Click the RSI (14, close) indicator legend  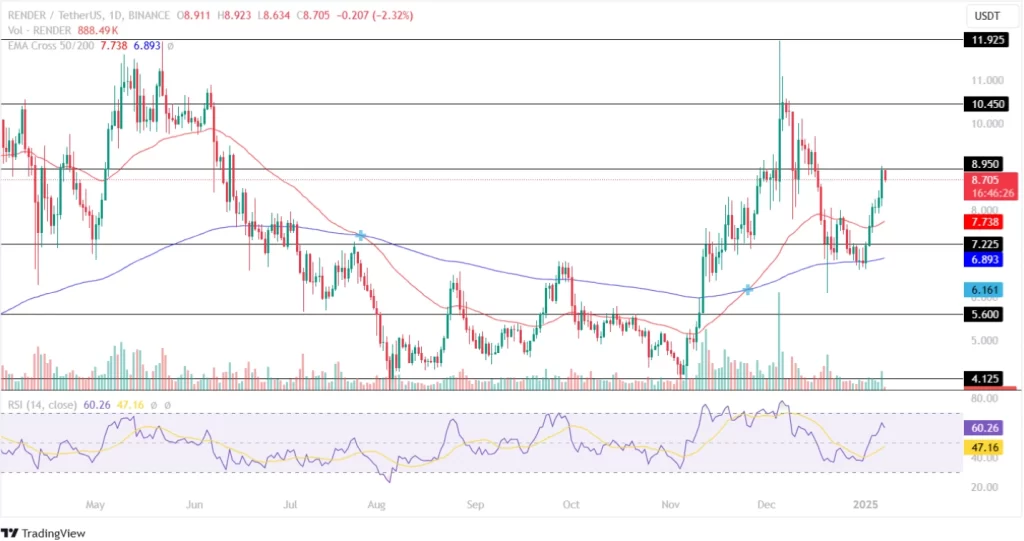(42, 405)
